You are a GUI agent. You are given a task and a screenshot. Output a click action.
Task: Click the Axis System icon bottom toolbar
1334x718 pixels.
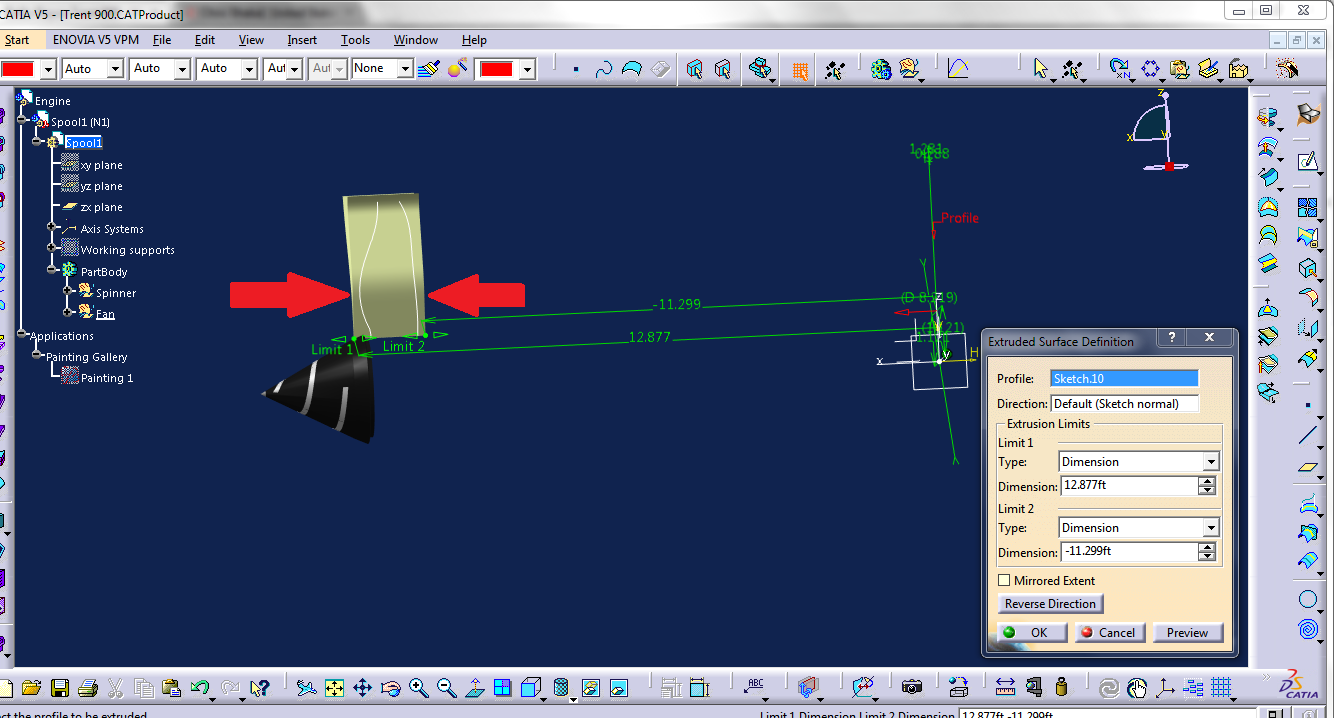[1165, 688]
